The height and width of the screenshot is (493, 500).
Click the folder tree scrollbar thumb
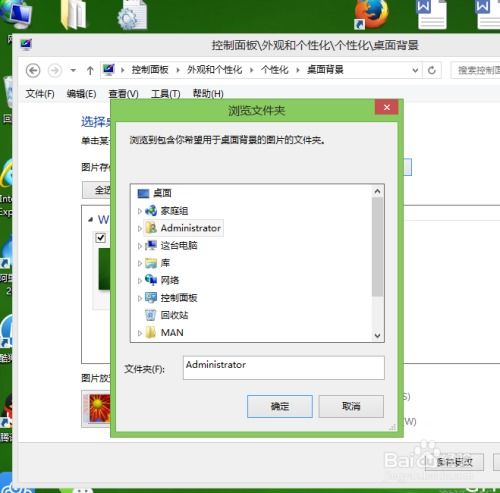click(x=377, y=247)
